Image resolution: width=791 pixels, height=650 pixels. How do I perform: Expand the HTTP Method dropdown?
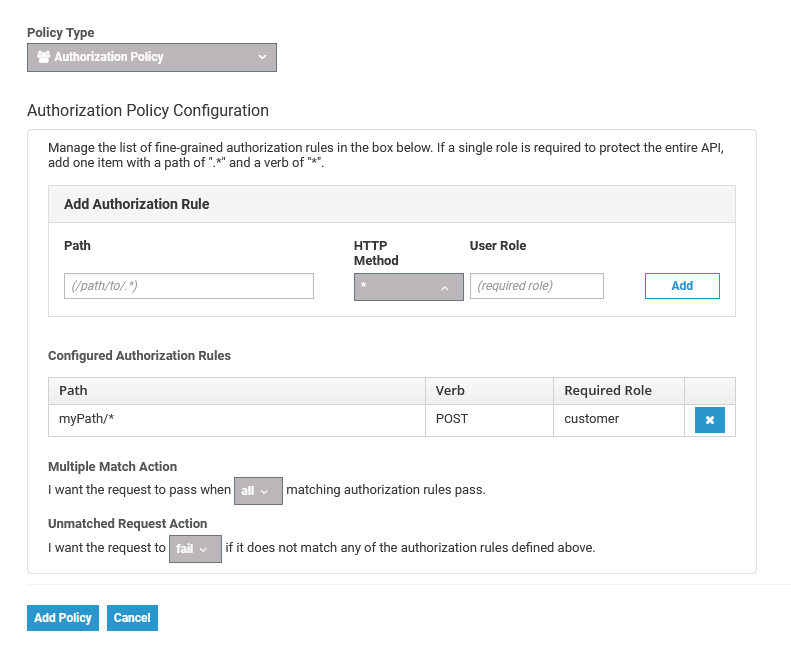click(408, 286)
